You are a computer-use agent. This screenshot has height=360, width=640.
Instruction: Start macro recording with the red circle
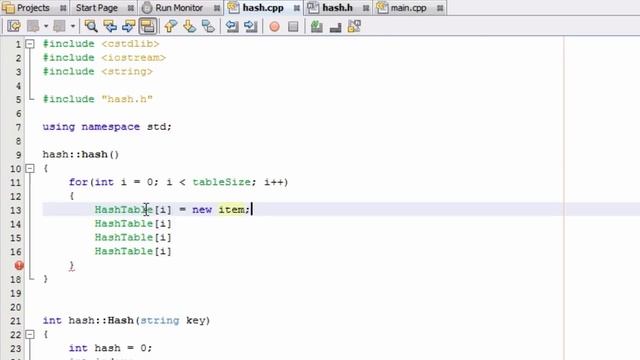click(x=274, y=27)
